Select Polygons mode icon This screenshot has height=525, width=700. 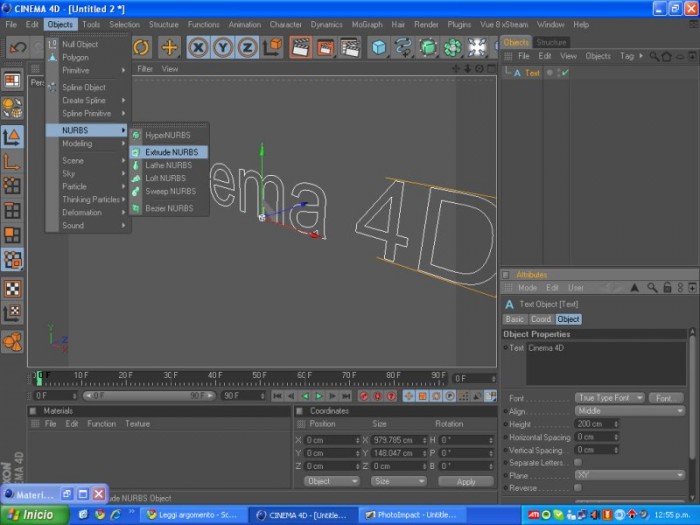12,235
